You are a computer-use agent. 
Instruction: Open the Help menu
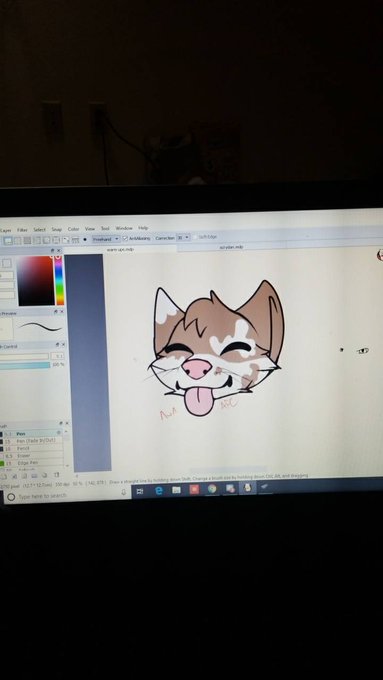tap(143, 228)
